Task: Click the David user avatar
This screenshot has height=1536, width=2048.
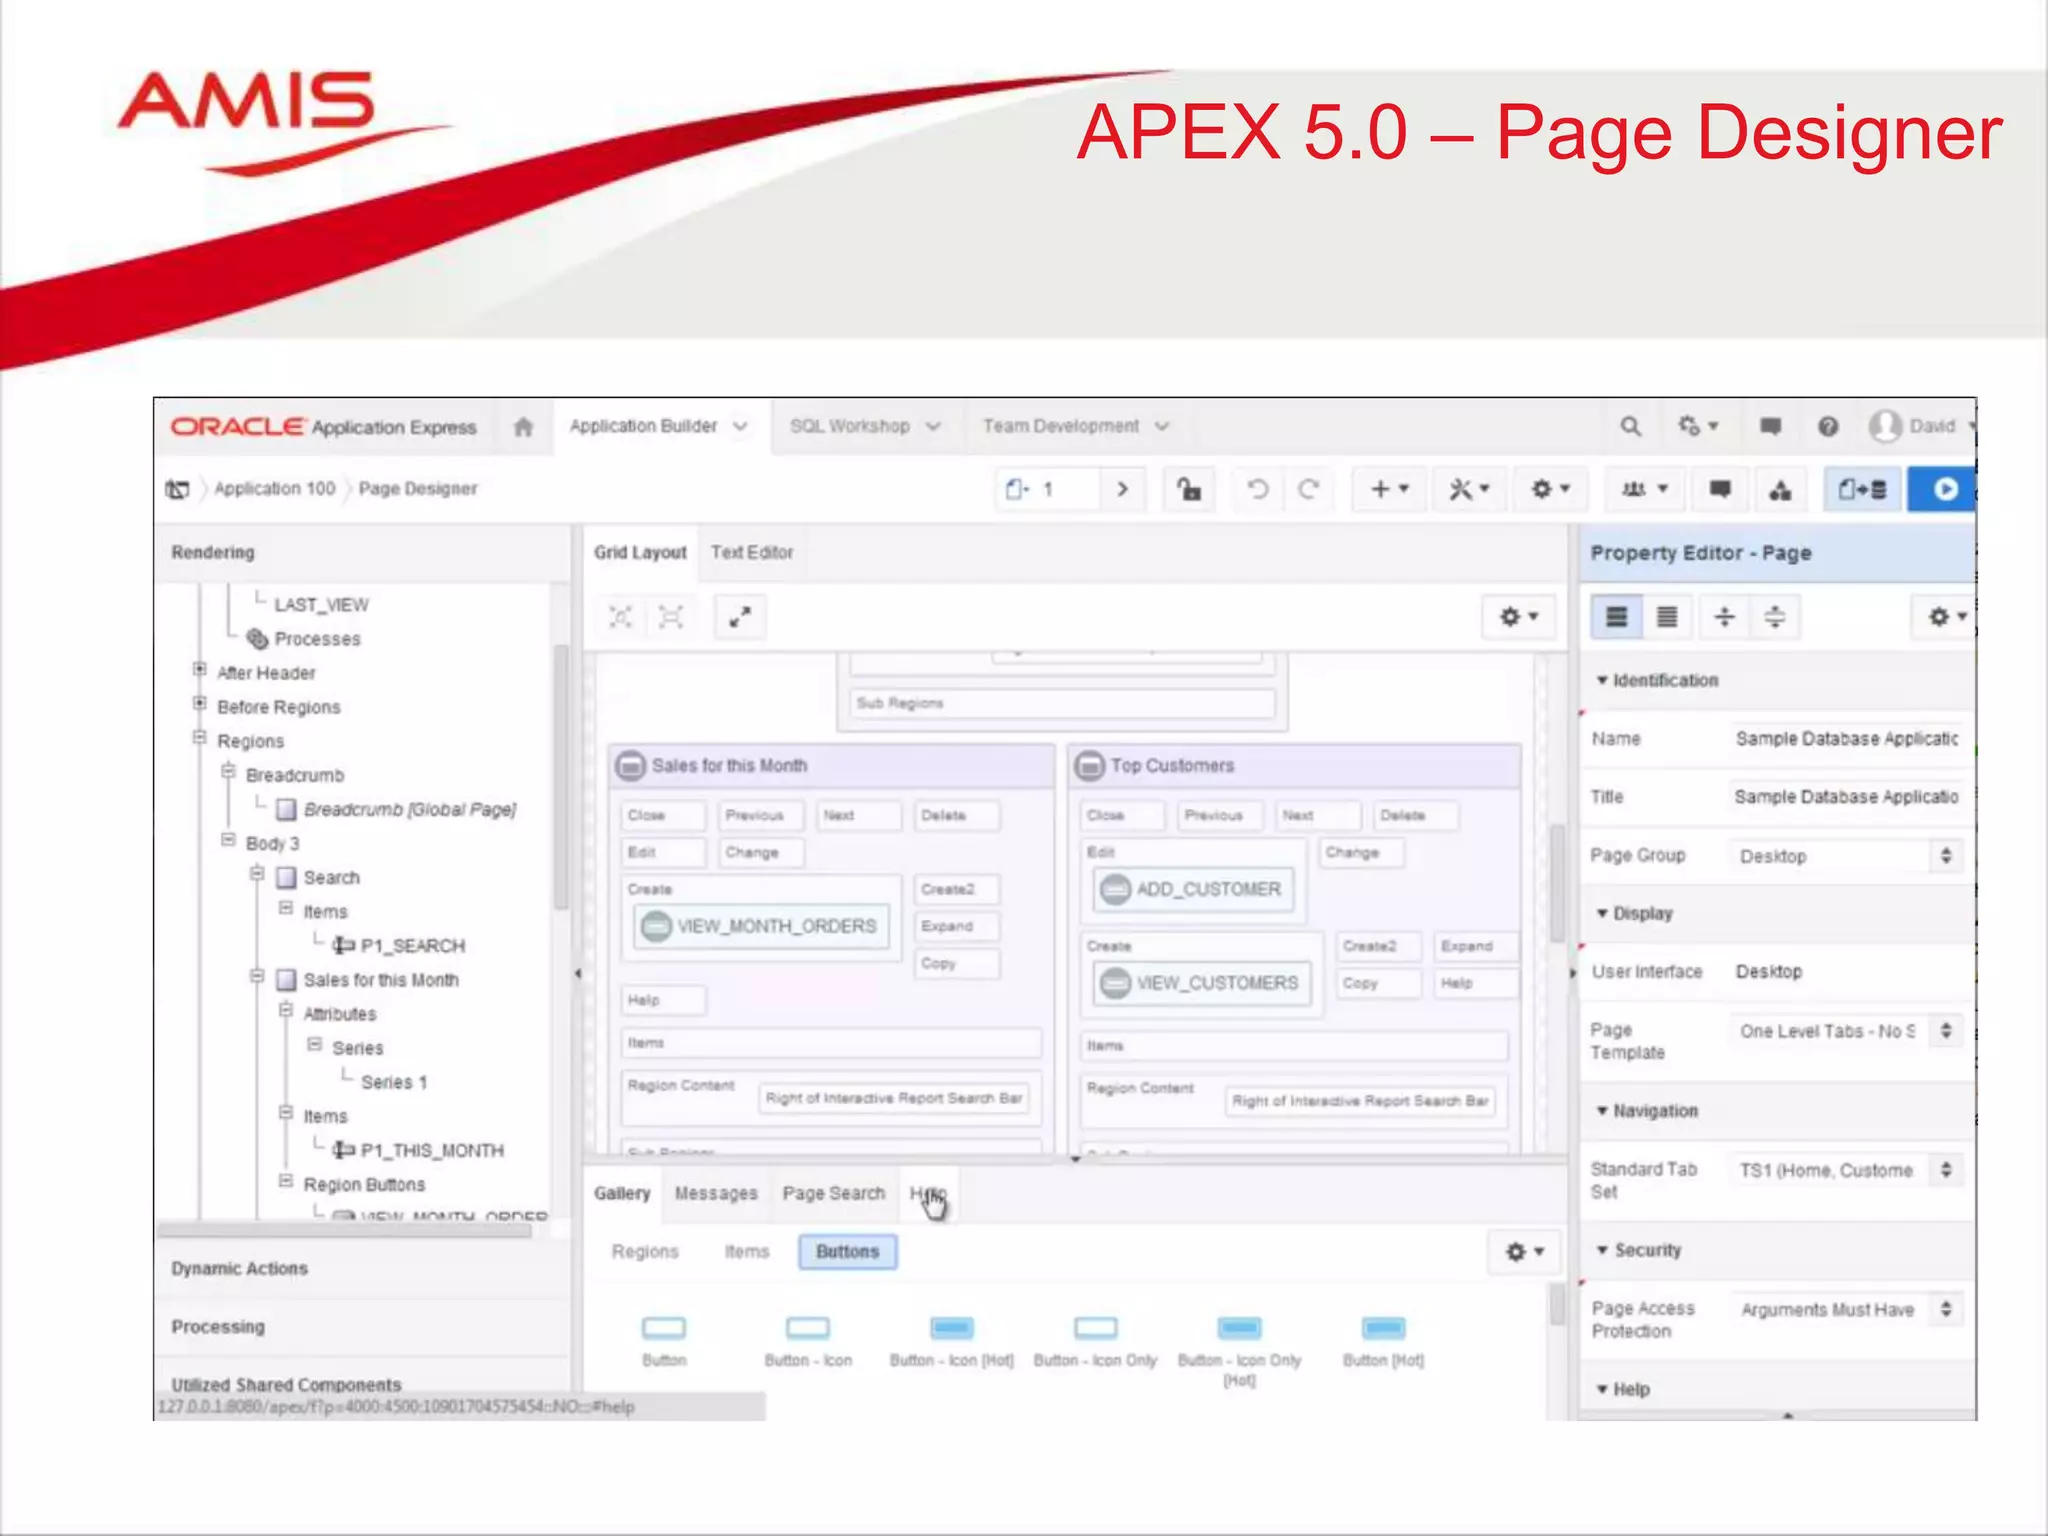Action: point(1885,427)
